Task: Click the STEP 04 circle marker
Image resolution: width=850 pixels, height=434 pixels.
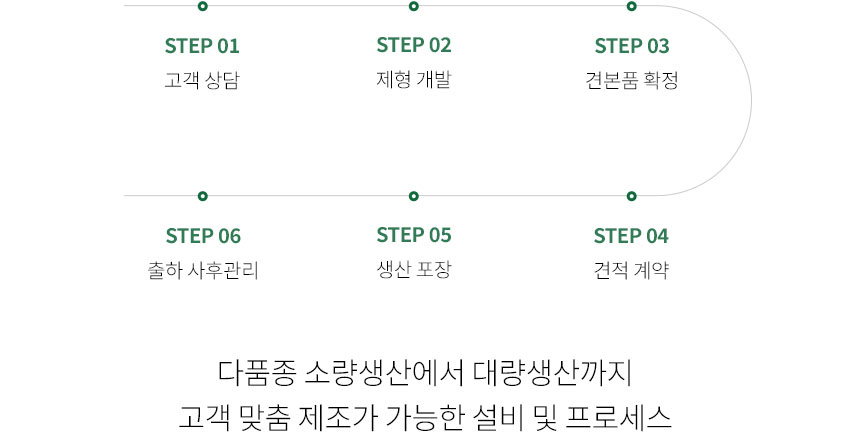Action: 632,196
